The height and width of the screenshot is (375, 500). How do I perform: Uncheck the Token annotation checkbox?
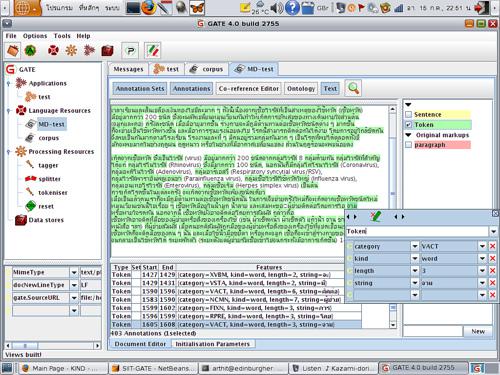point(408,125)
